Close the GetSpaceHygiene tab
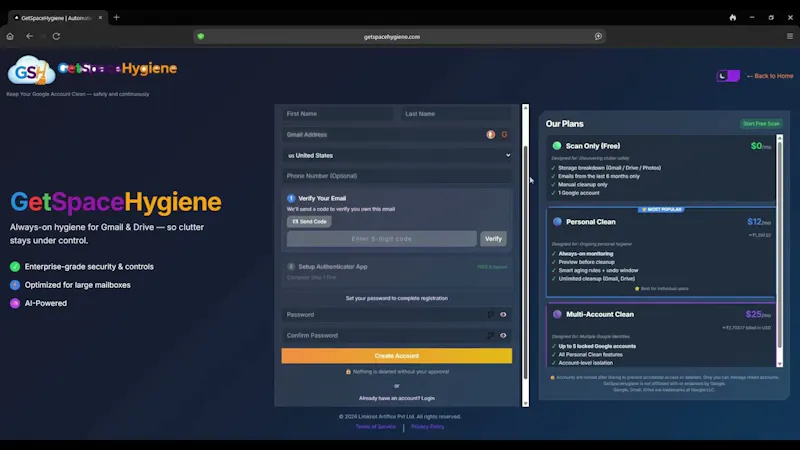The height and width of the screenshot is (450, 800). 100,17
